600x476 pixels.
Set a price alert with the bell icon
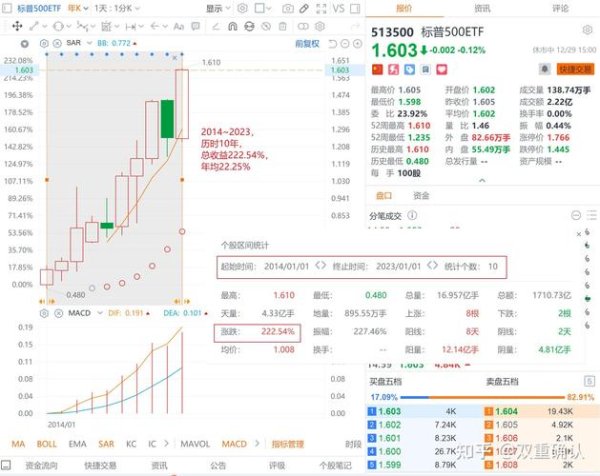click(x=545, y=69)
